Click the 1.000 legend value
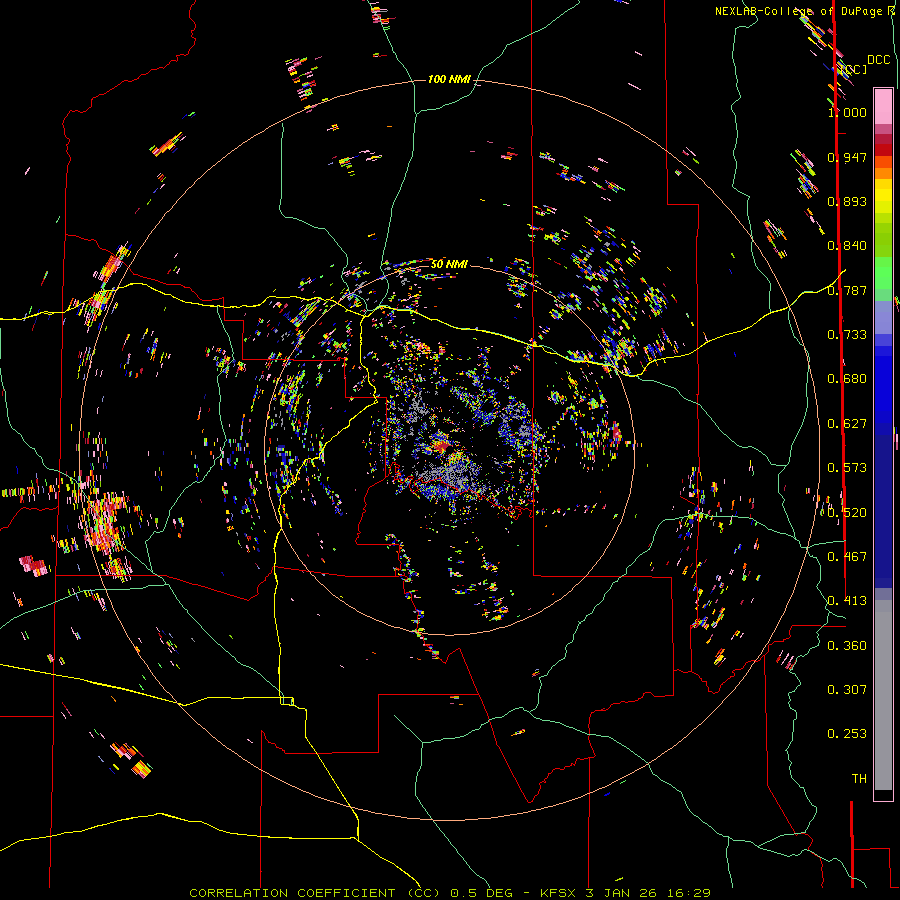Image resolution: width=900 pixels, height=900 pixels. [x=847, y=112]
